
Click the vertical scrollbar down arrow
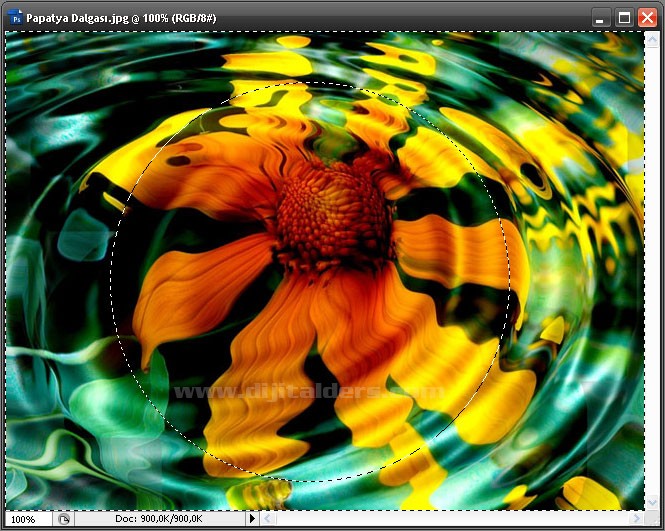[x=652, y=503]
